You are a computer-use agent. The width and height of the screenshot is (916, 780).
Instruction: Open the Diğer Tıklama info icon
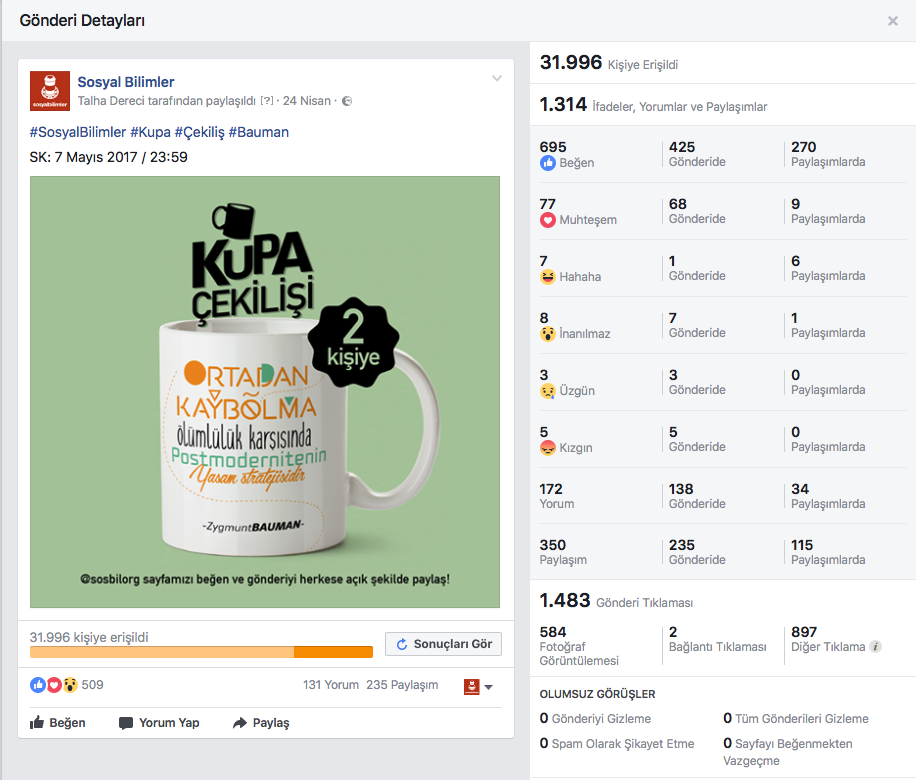[x=875, y=646]
